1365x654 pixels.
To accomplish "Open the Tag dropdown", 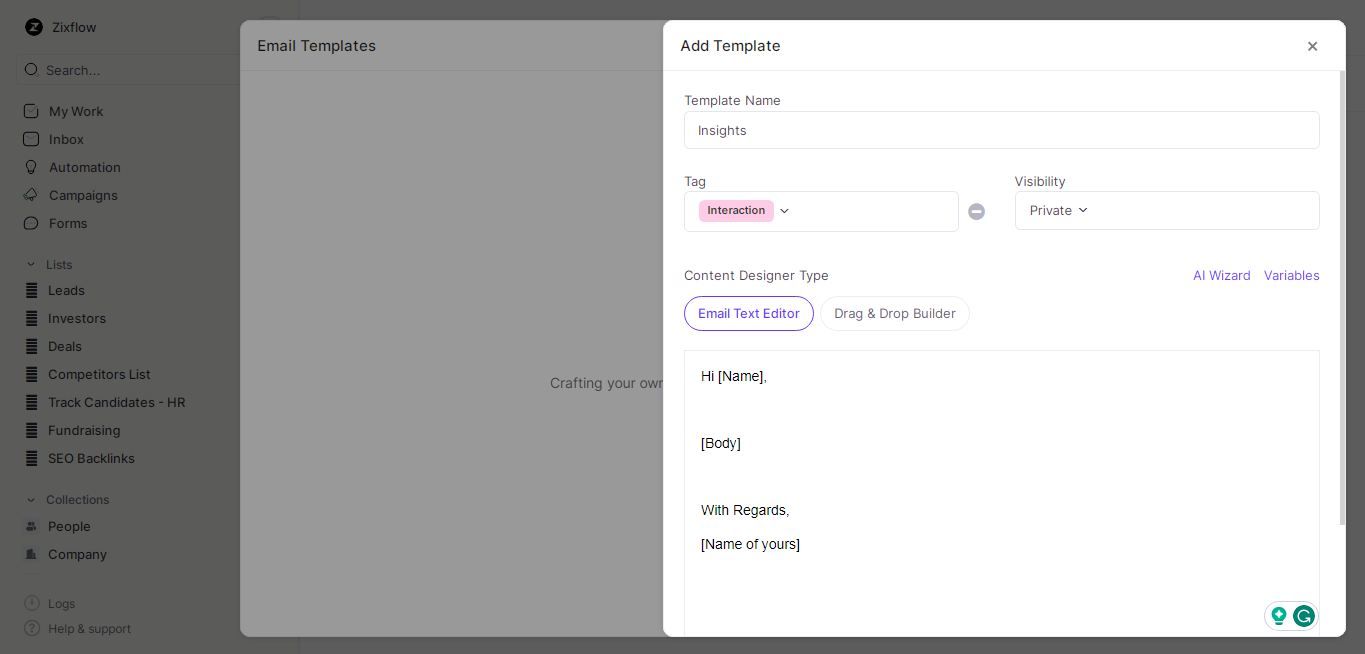I will 784,210.
